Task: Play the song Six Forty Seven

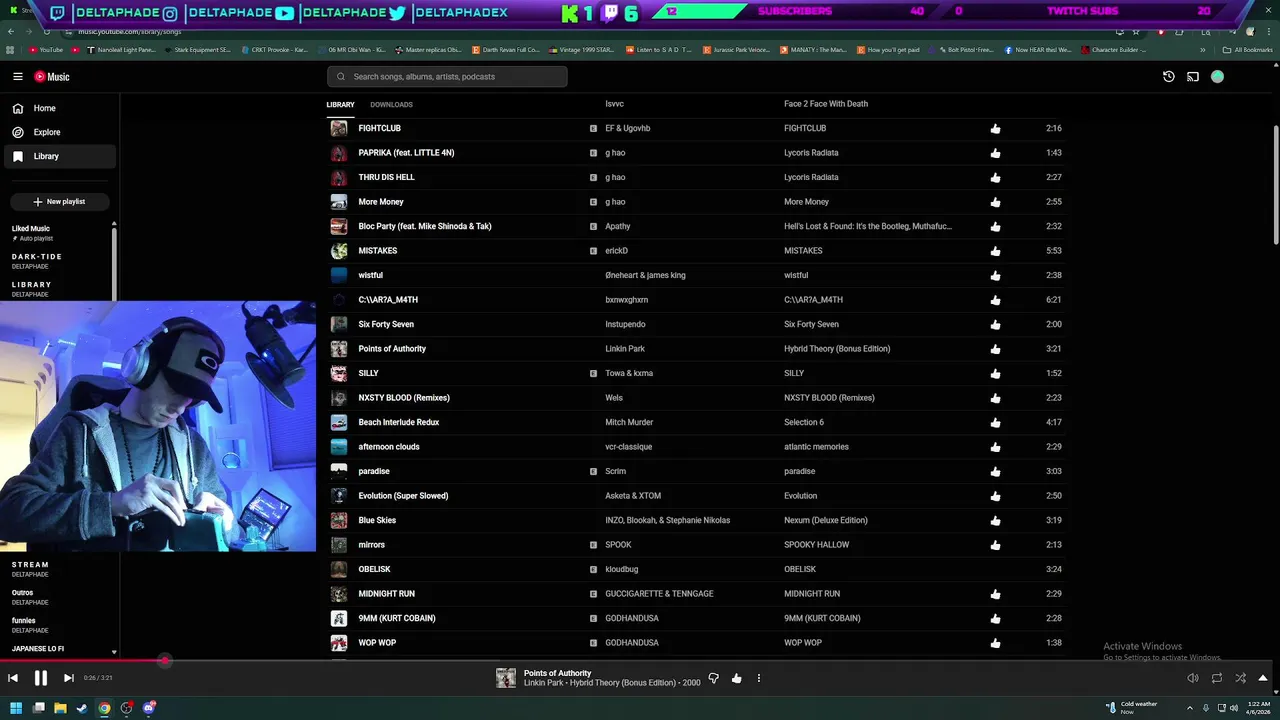Action: click(386, 324)
